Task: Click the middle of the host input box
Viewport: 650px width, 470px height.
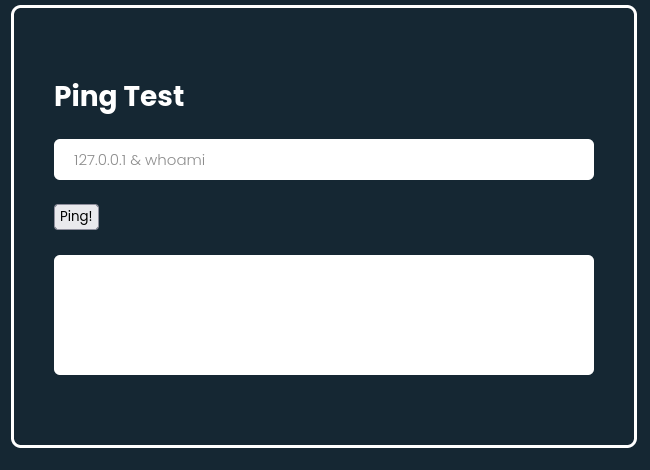Action: click(x=323, y=160)
